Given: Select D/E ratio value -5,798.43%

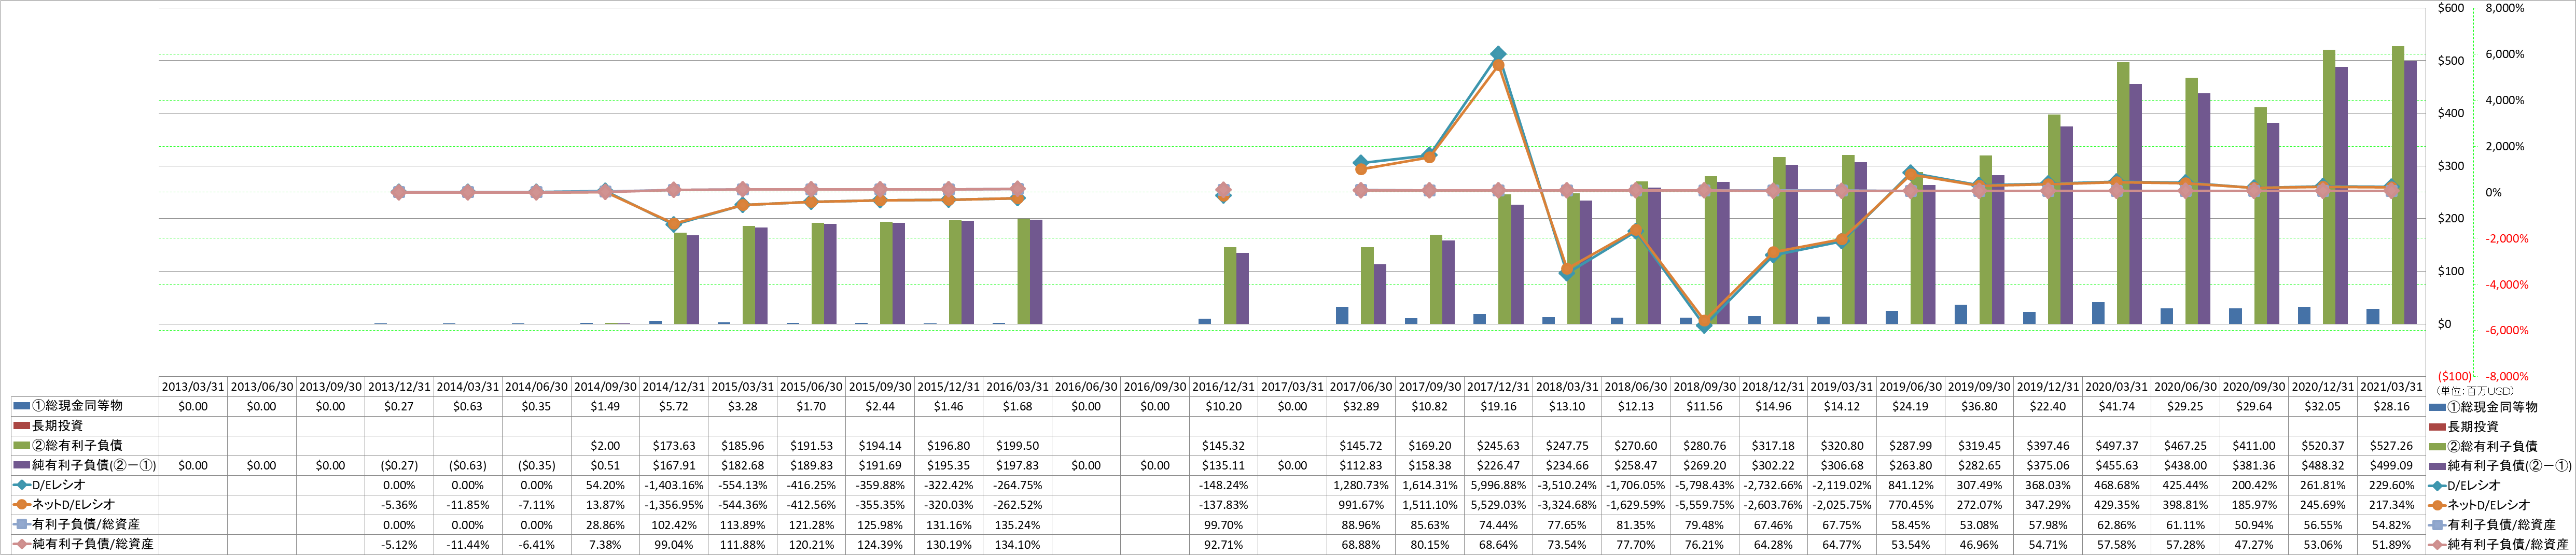Looking at the screenshot, I should click(x=1705, y=486).
